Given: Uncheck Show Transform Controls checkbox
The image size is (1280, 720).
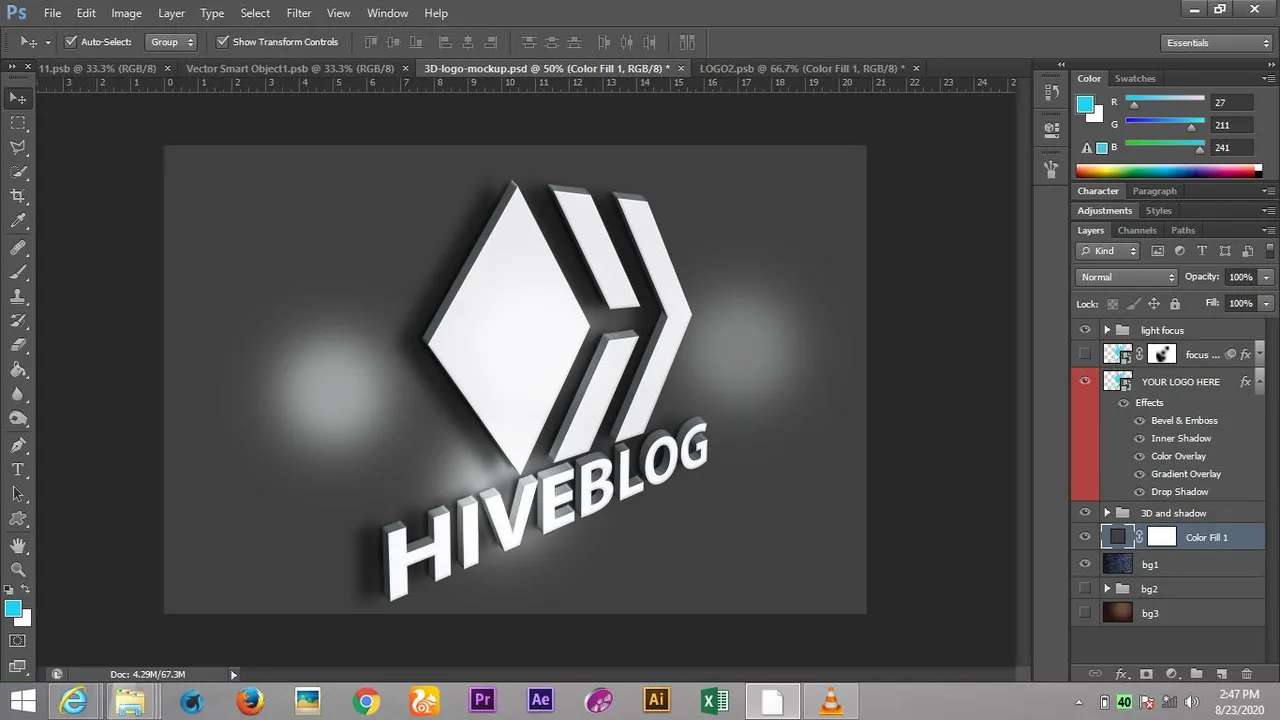Looking at the screenshot, I should pos(222,42).
